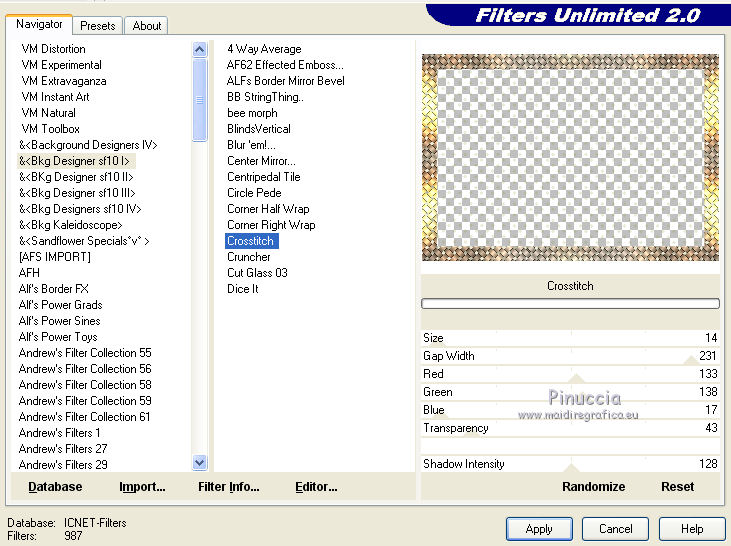Click the Red value slider
The height and width of the screenshot is (546, 731).
pyautogui.click(x=570, y=374)
